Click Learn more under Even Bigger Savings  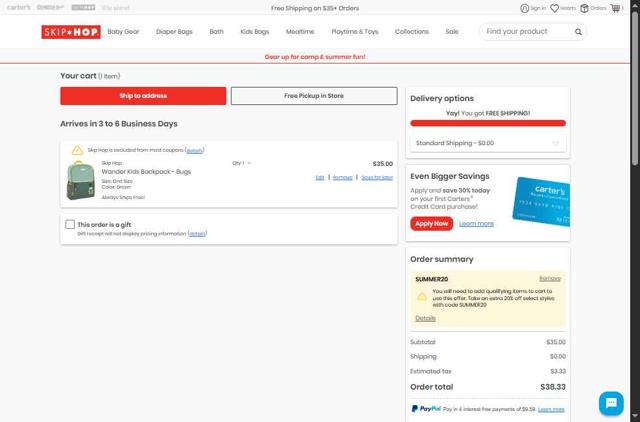(476, 224)
